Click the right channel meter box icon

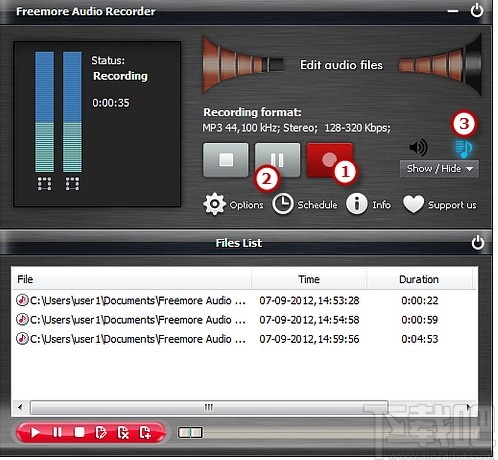(x=72, y=183)
